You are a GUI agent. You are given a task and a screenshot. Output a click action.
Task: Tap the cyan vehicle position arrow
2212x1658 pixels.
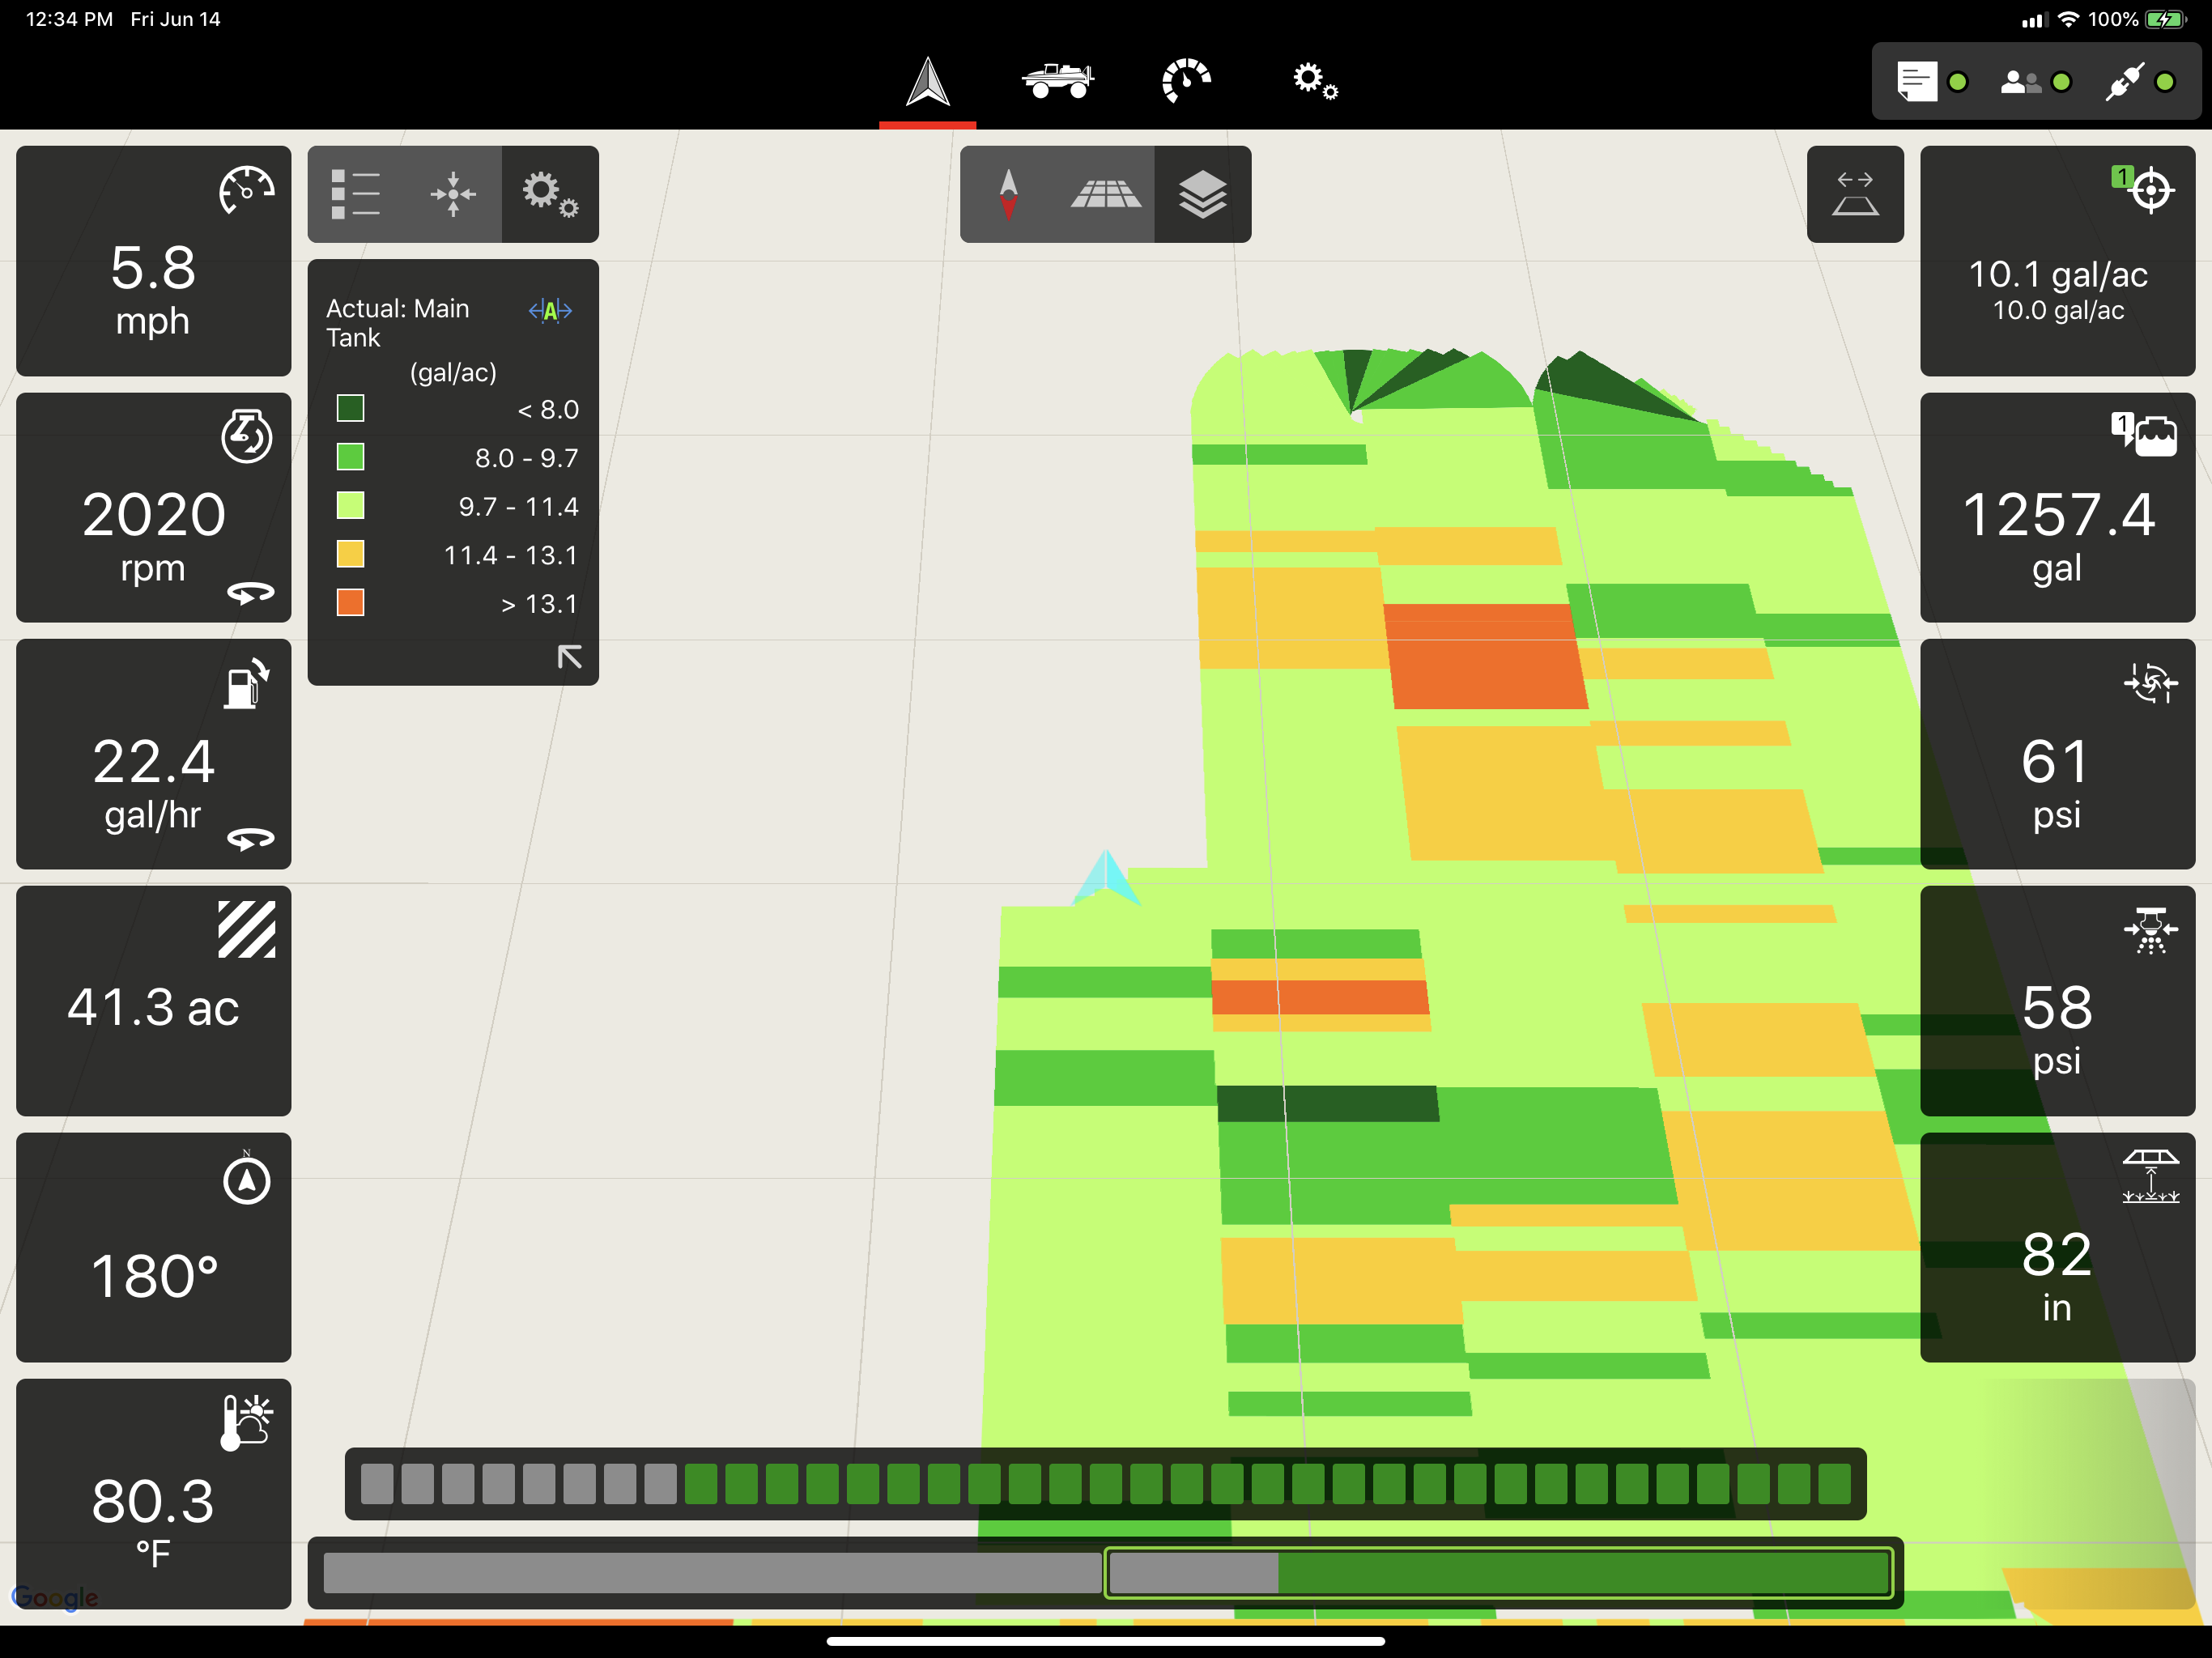coord(1106,878)
